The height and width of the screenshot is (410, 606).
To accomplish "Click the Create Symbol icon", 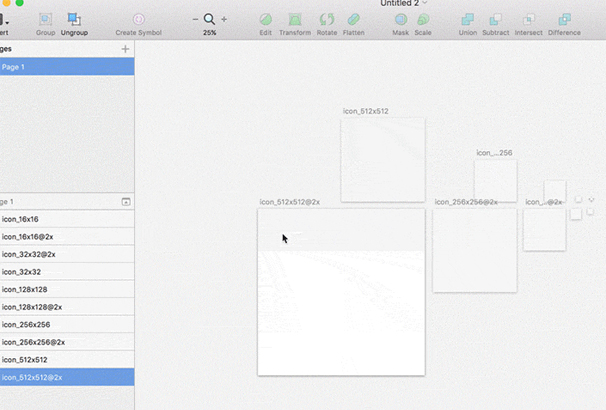I will [138, 20].
